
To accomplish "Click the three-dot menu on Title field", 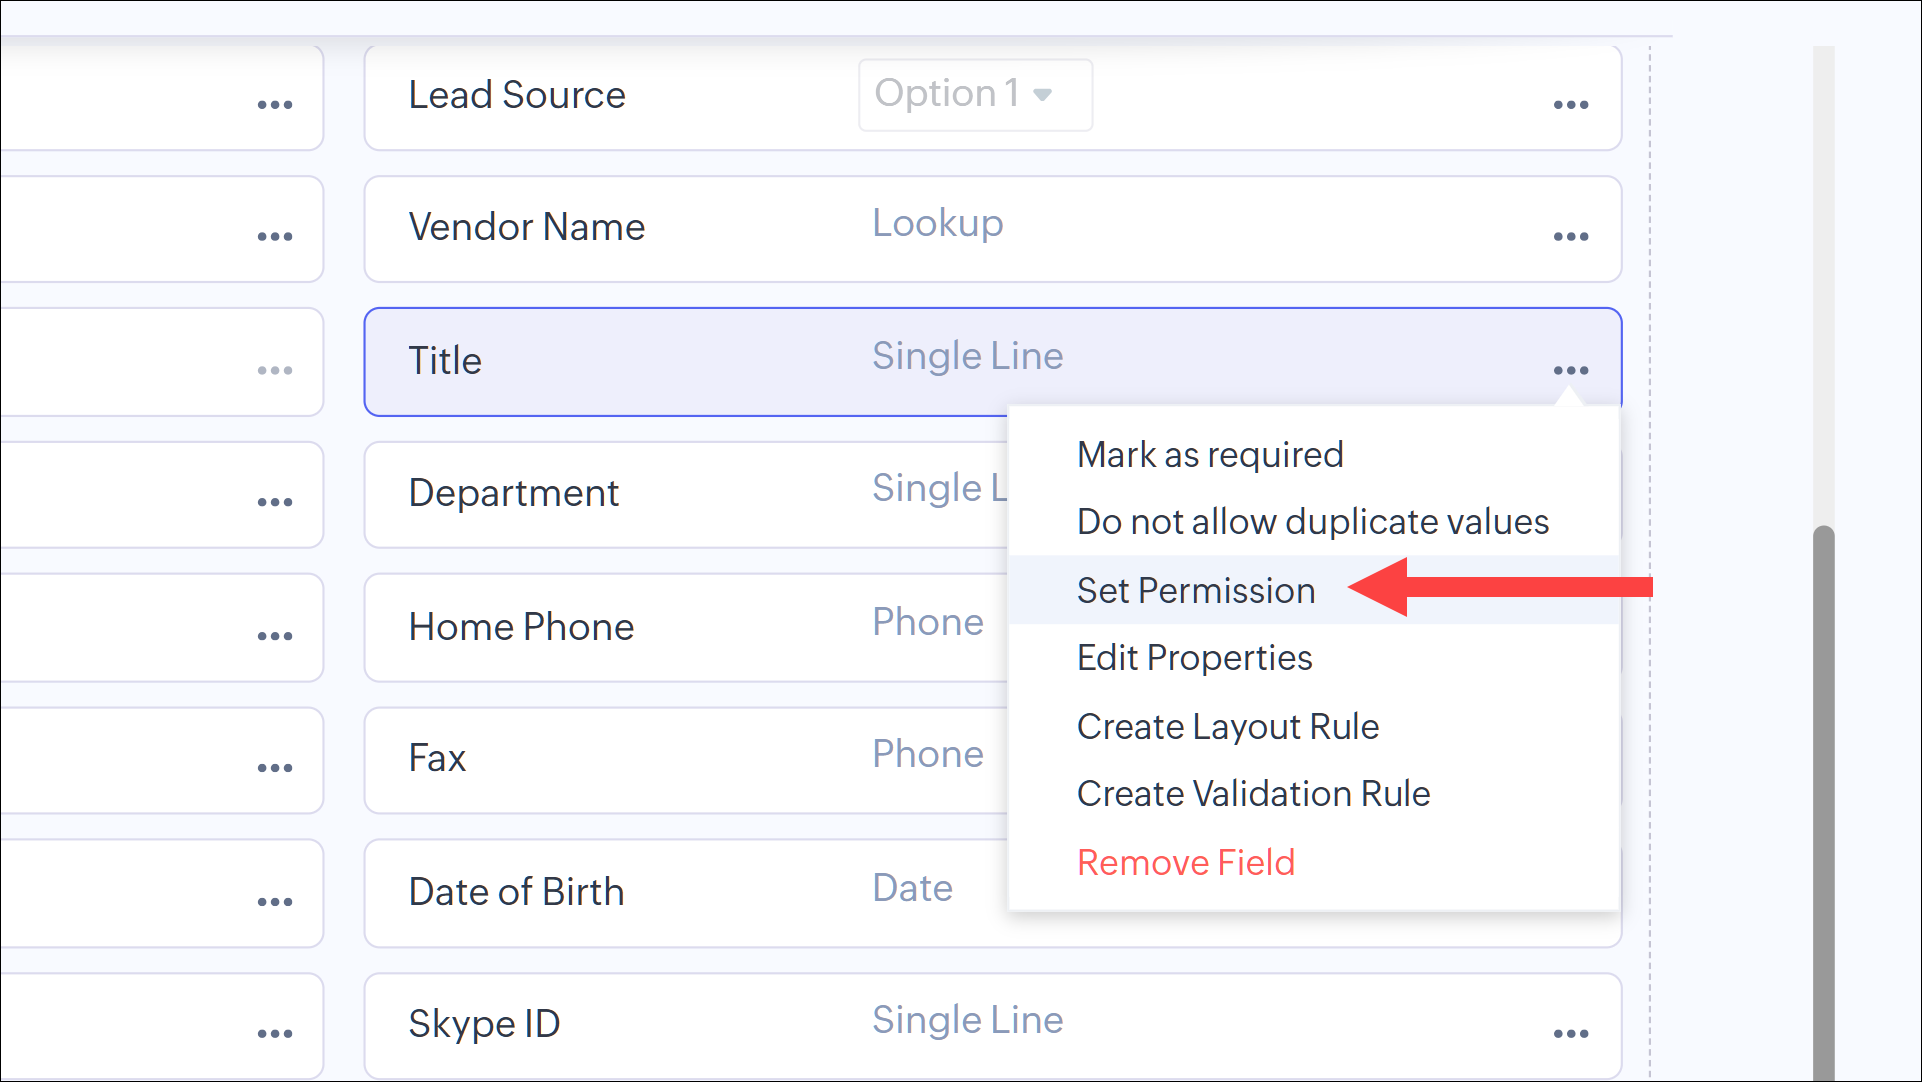I will 1570,370.
